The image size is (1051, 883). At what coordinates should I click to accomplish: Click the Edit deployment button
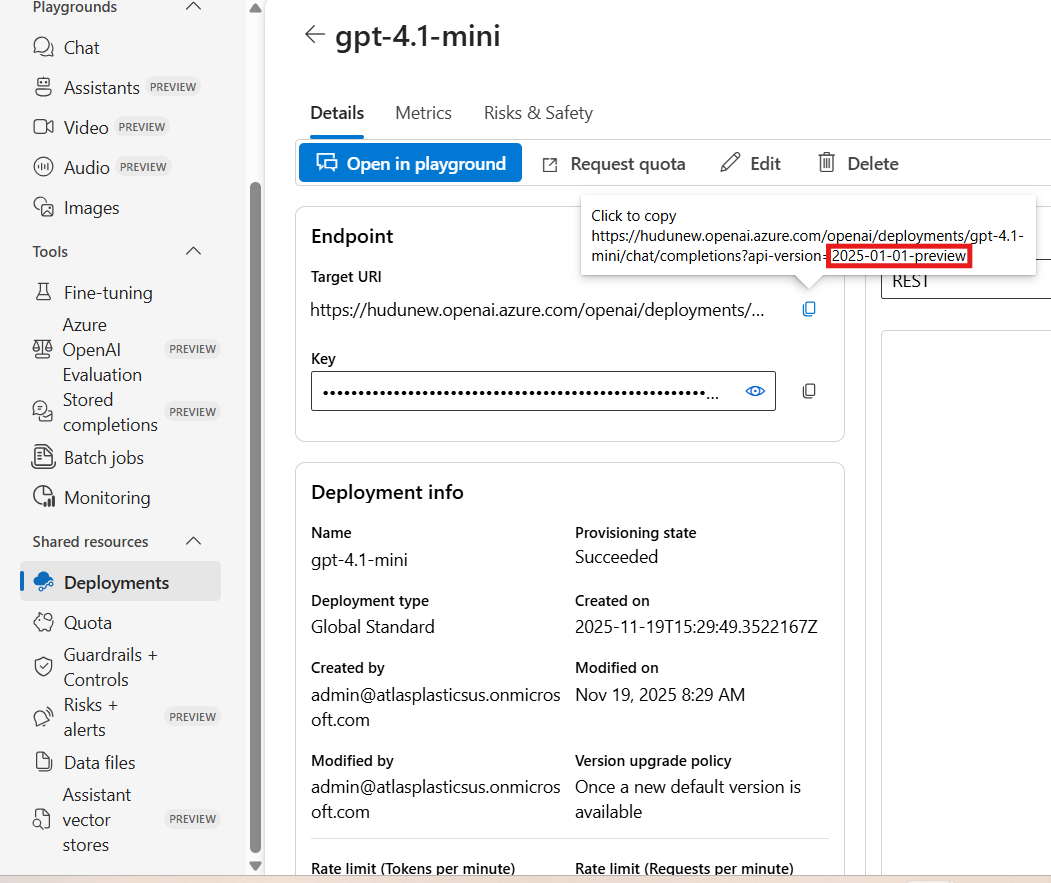click(x=750, y=163)
